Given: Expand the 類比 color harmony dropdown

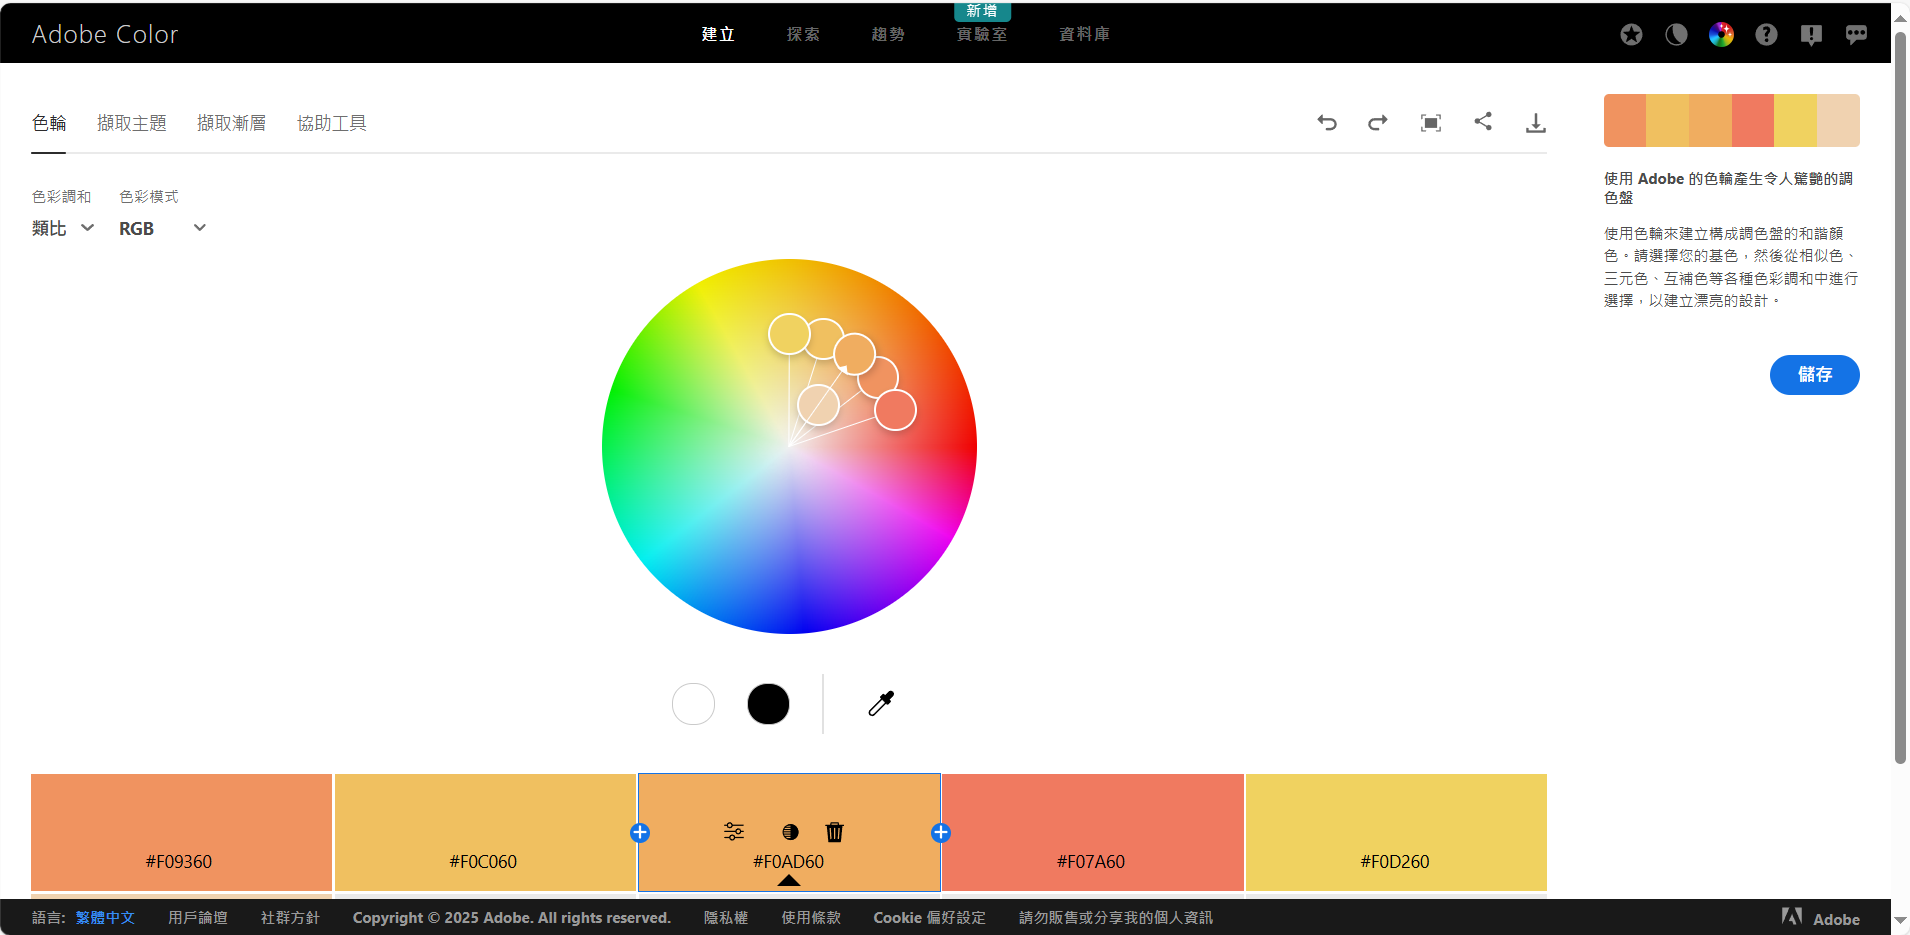Looking at the screenshot, I should click(x=63, y=229).
